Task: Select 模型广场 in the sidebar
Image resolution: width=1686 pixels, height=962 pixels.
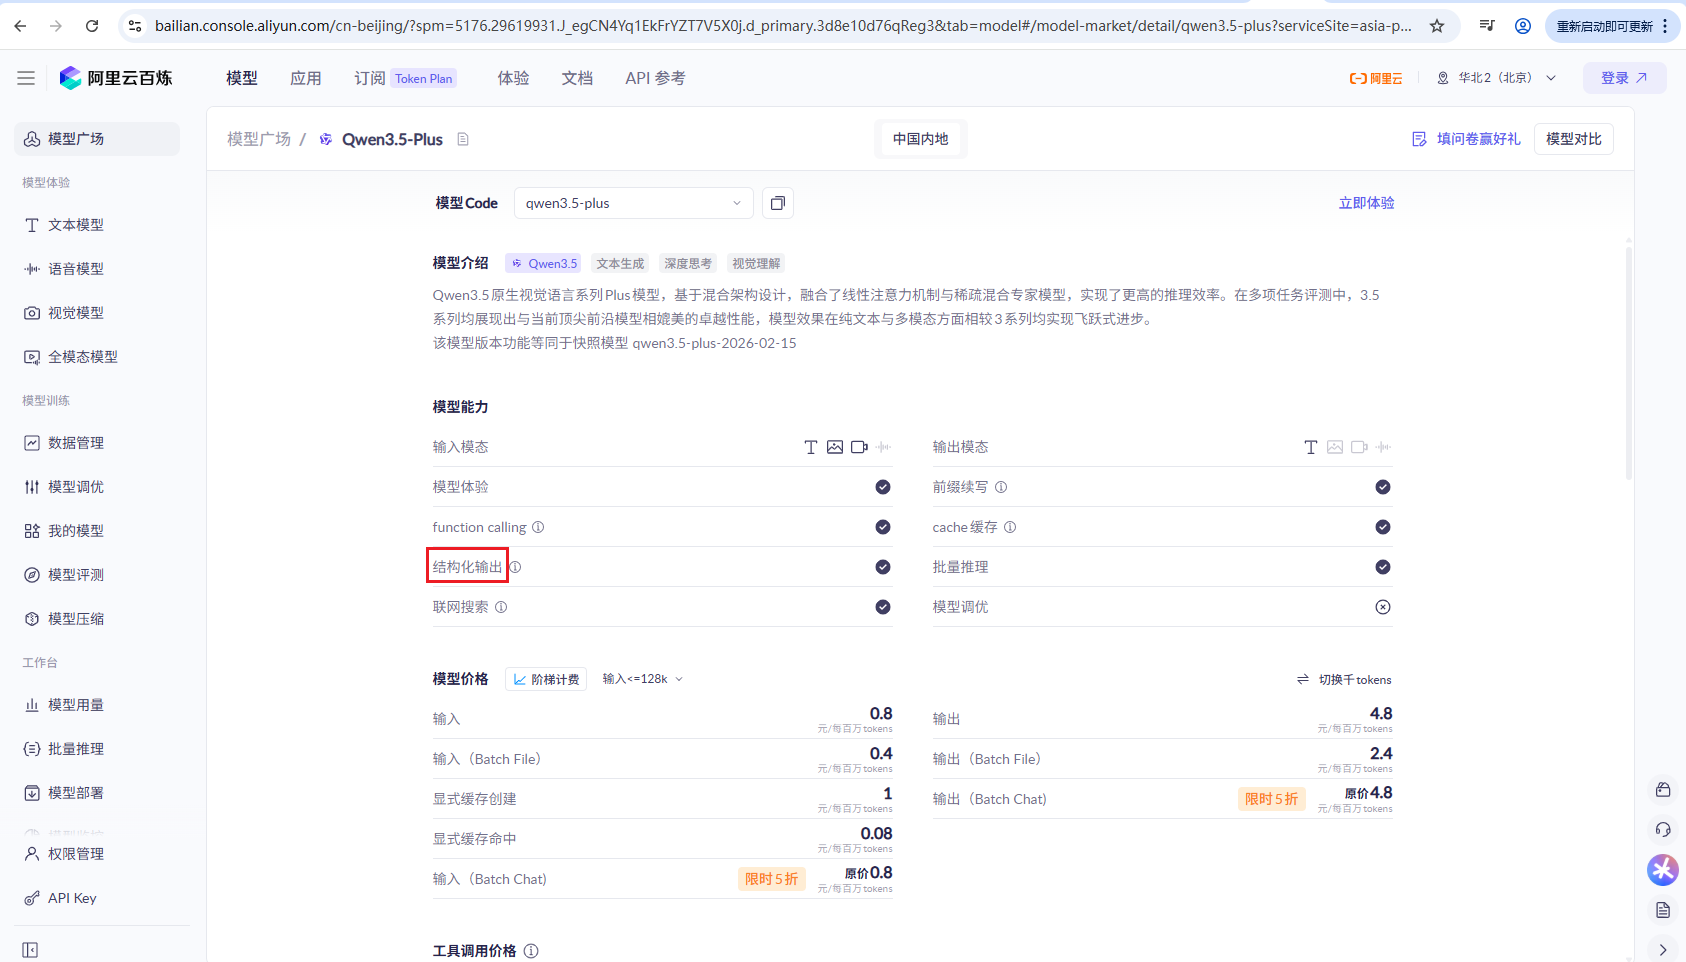Action: pyautogui.click(x=97, y=139)
